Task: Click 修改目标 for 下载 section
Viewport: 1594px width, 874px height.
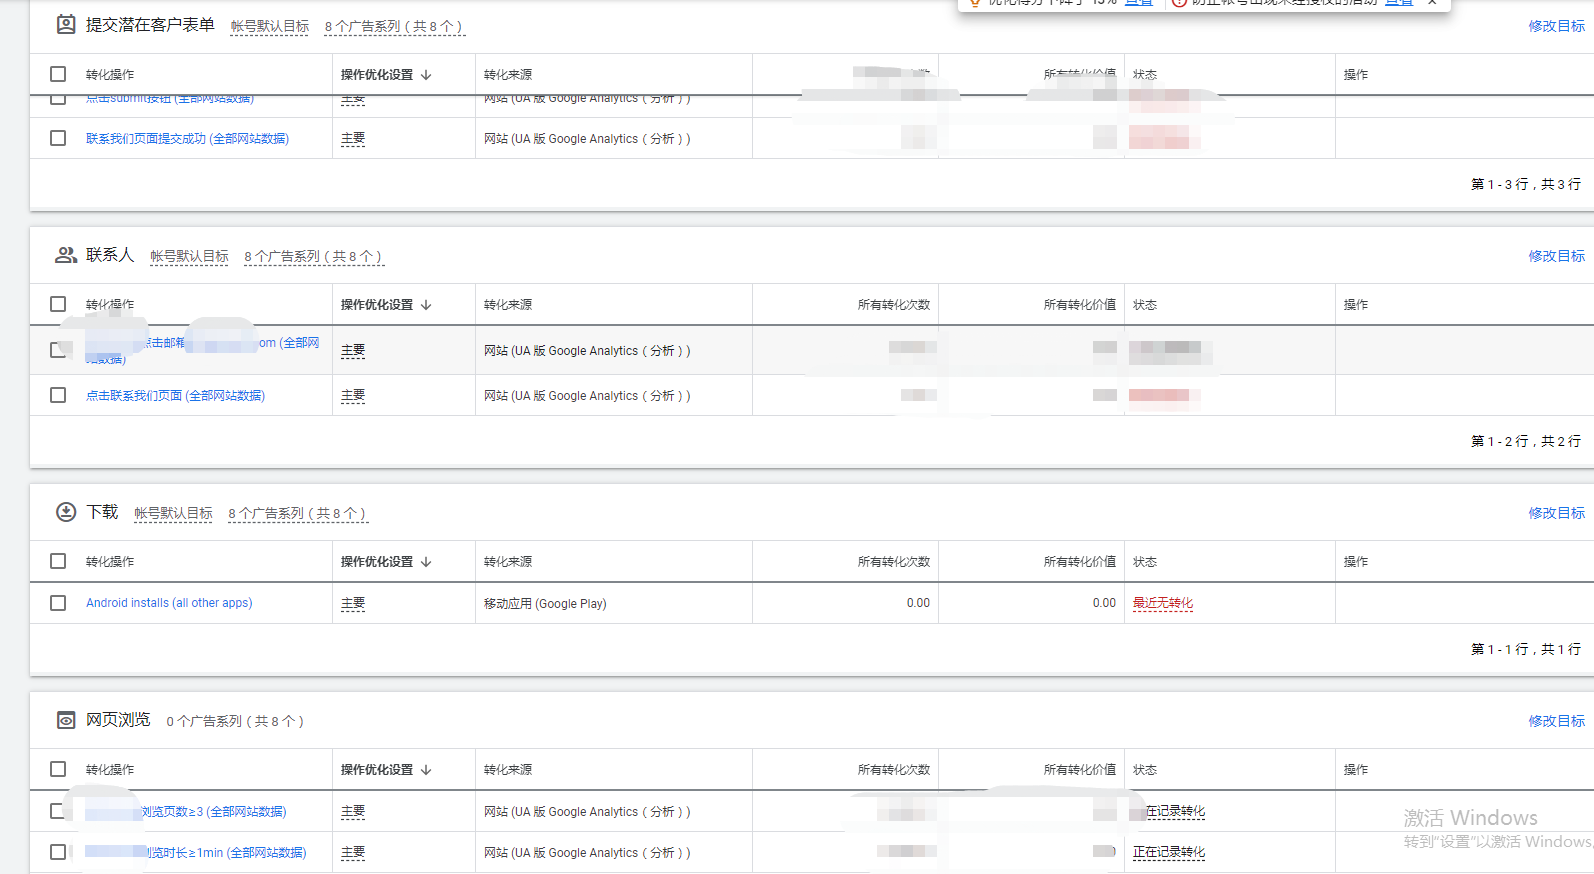Action: point(1556,513)
